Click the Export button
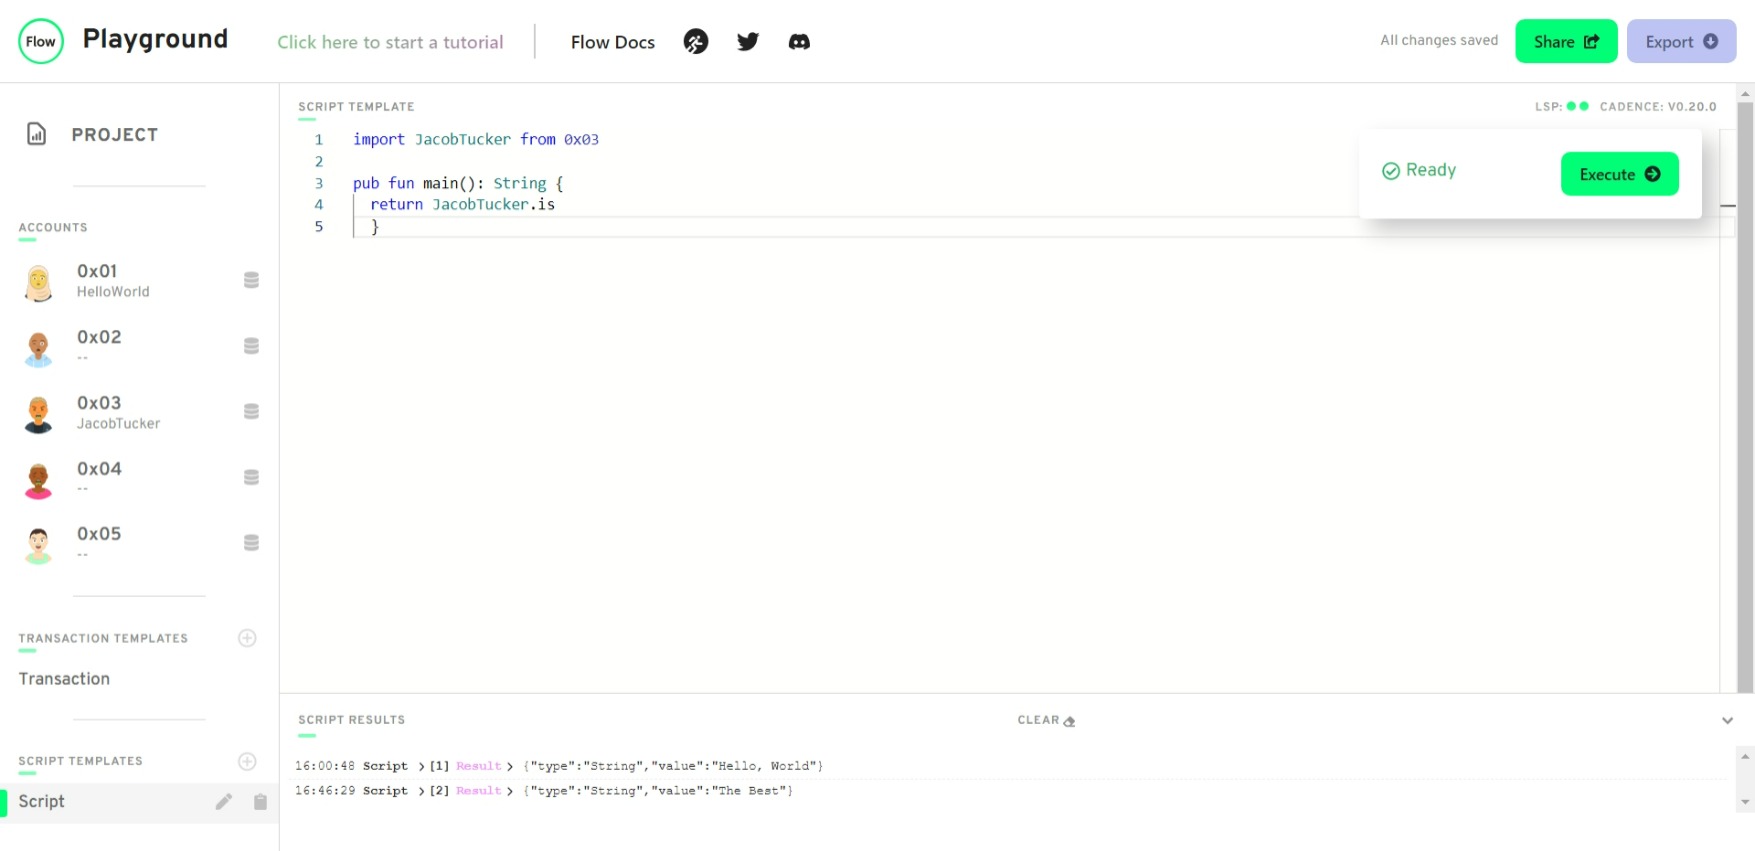The height and width of the screenshot is (851, 1755). [x=1681, y=41]
